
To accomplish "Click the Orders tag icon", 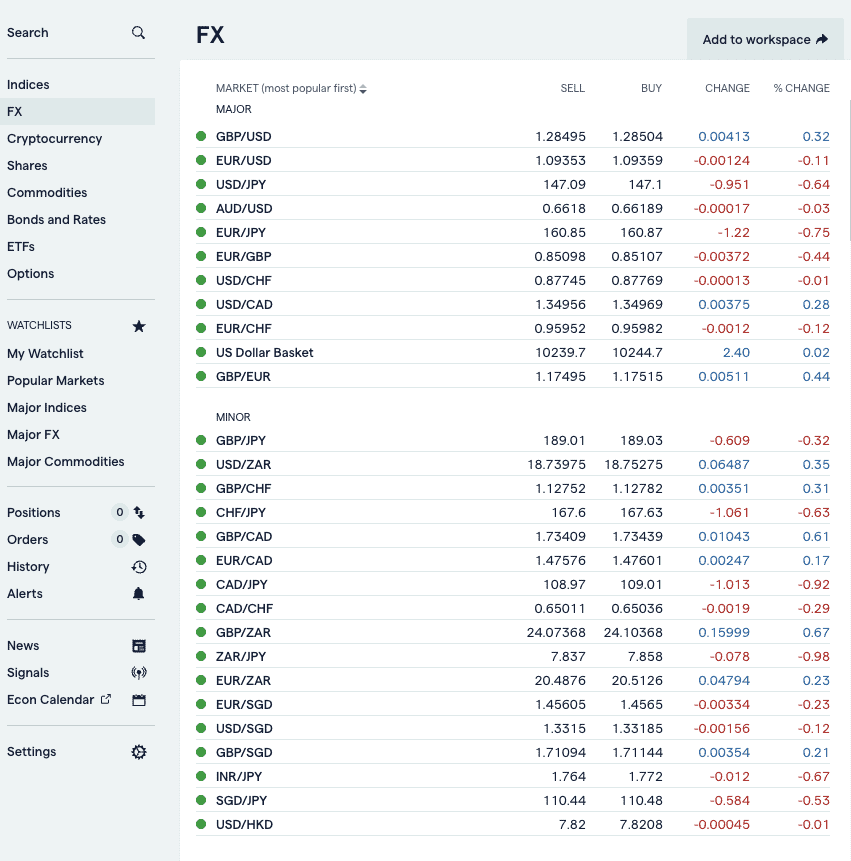I will [x=139, y=540].
